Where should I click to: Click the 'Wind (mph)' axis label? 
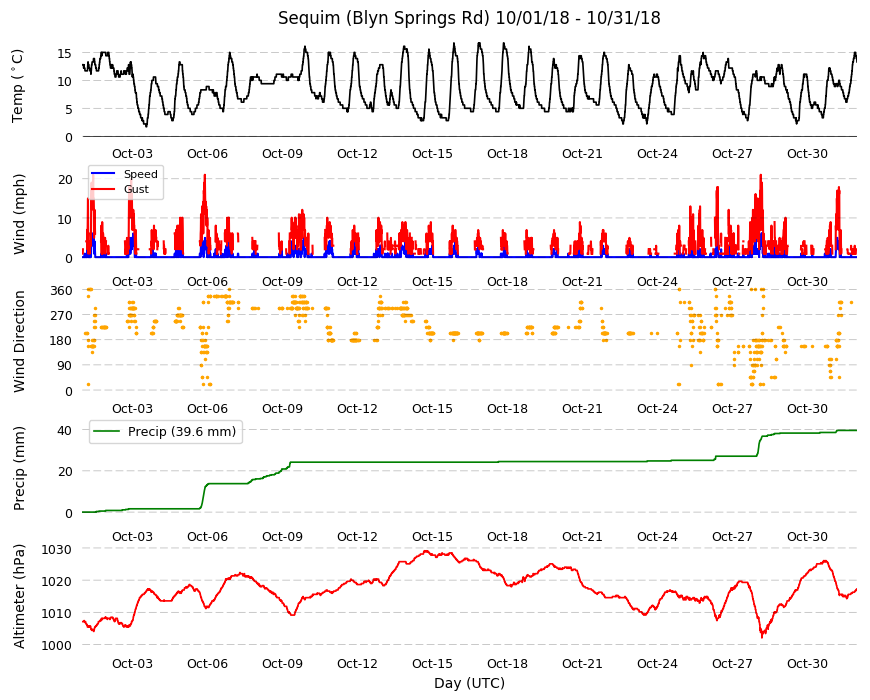[x=19, y=214]
